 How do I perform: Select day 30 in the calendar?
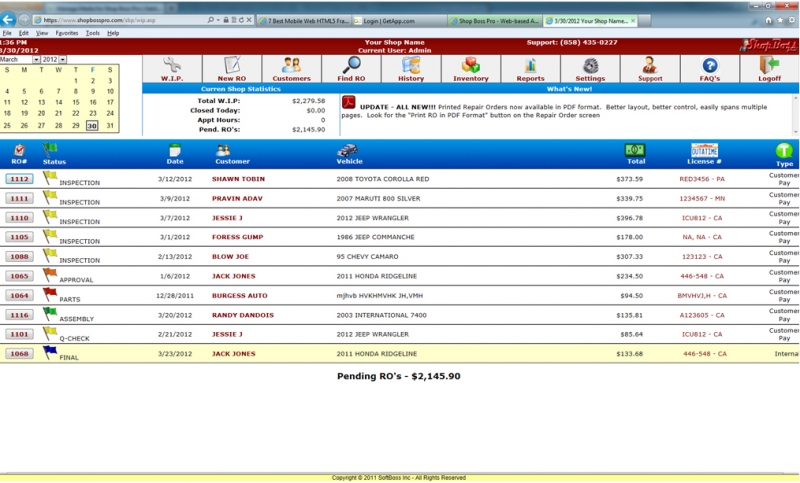[92, 125]
